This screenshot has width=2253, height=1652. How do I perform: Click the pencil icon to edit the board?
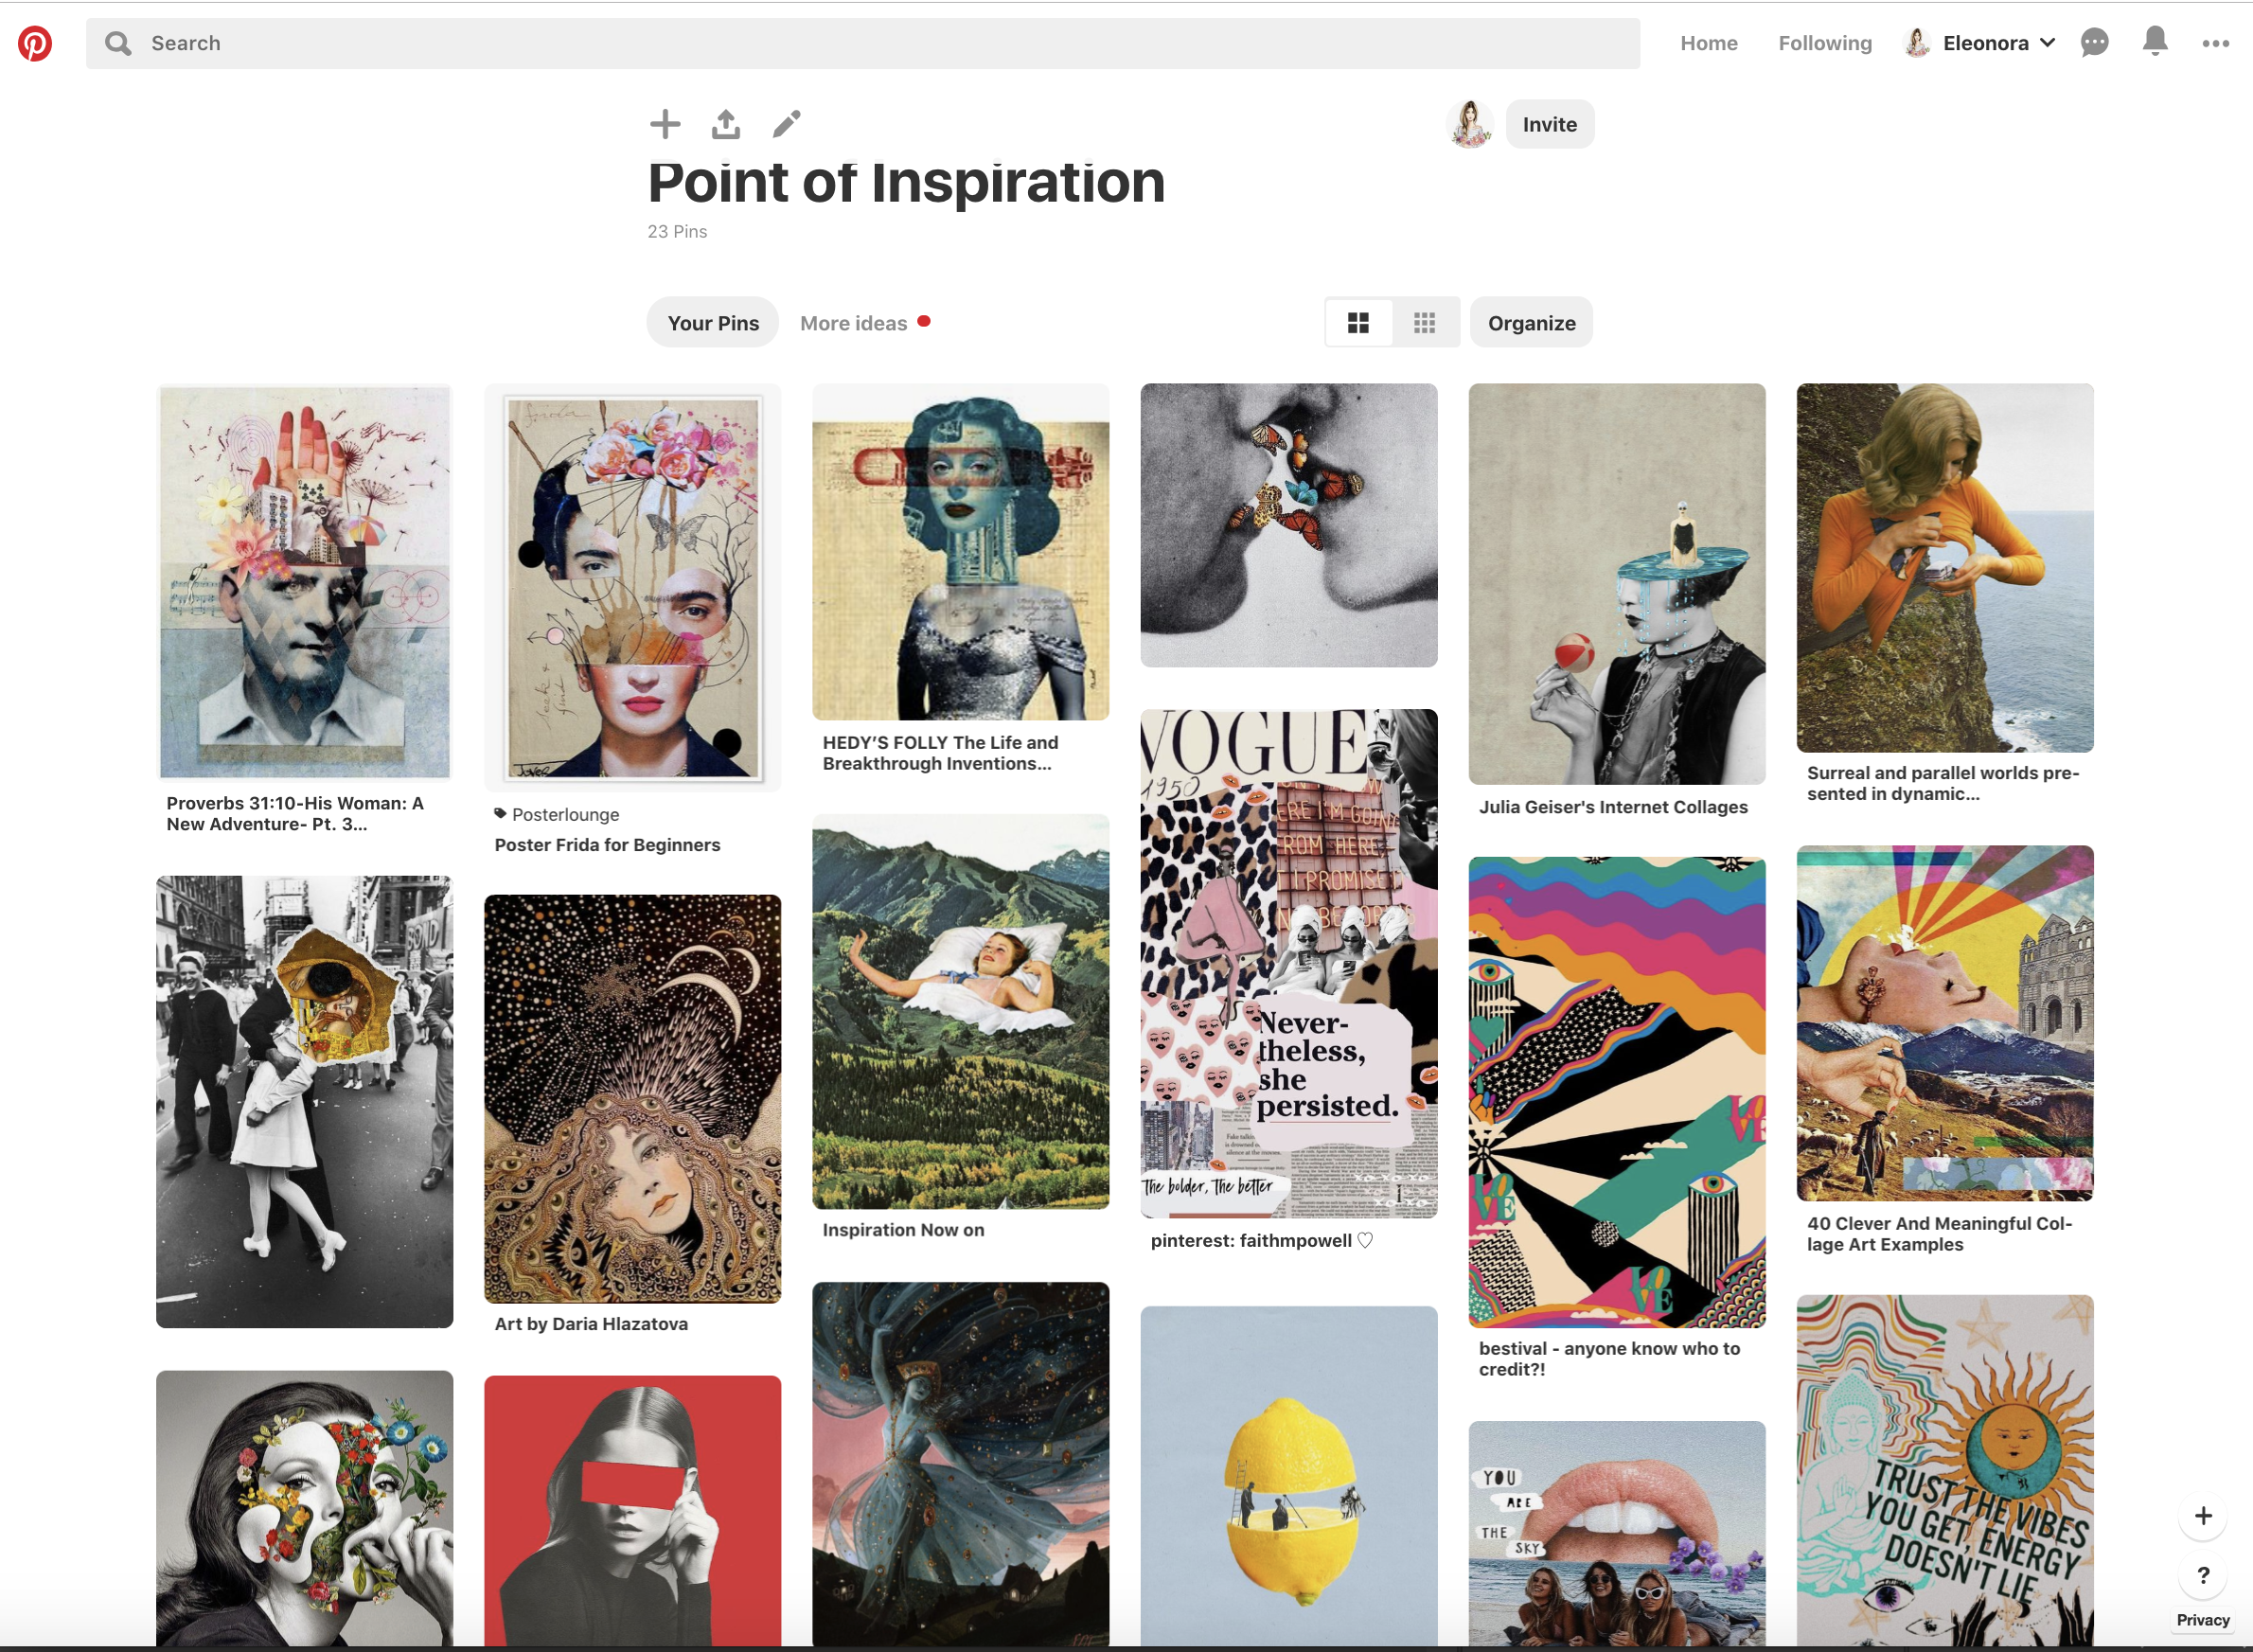pos(787,124)
